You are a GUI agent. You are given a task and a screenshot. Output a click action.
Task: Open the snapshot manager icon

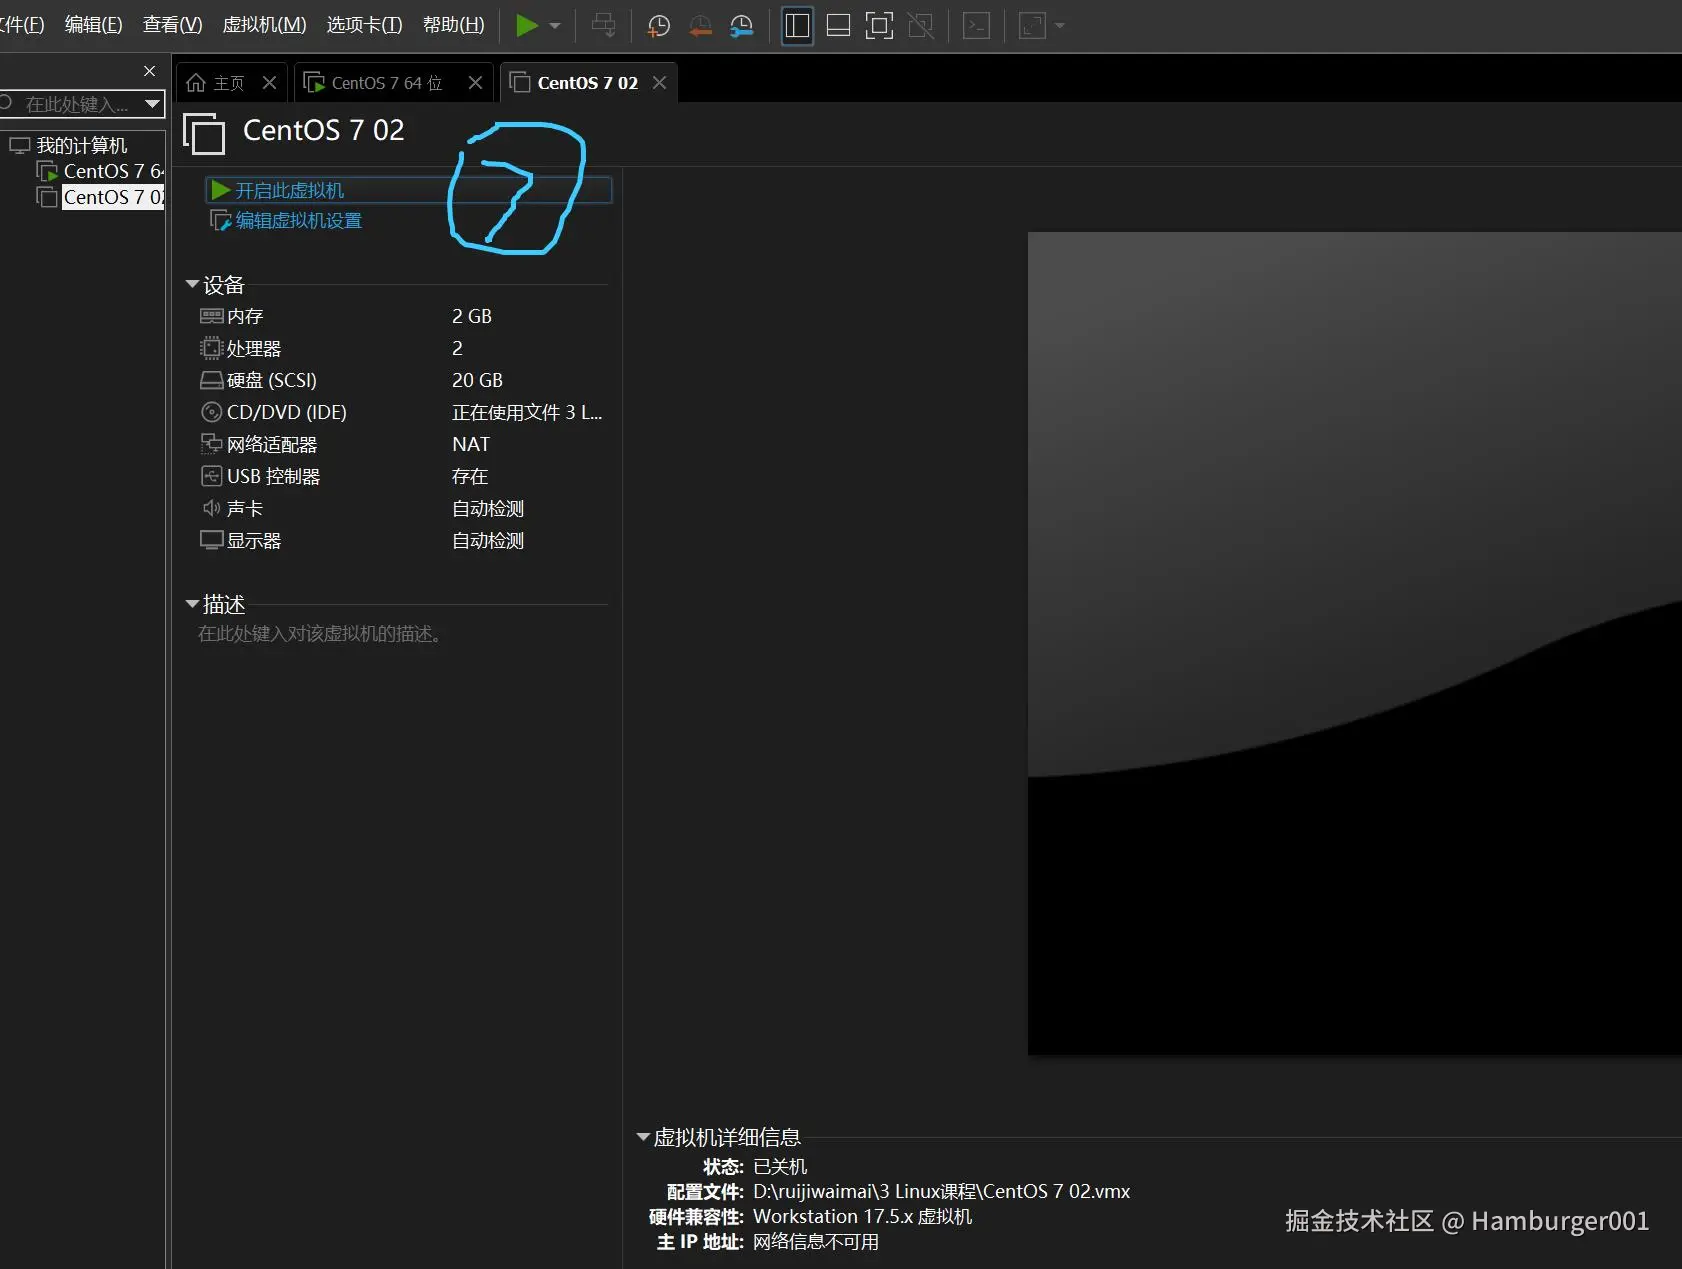(x=741, y=25)
